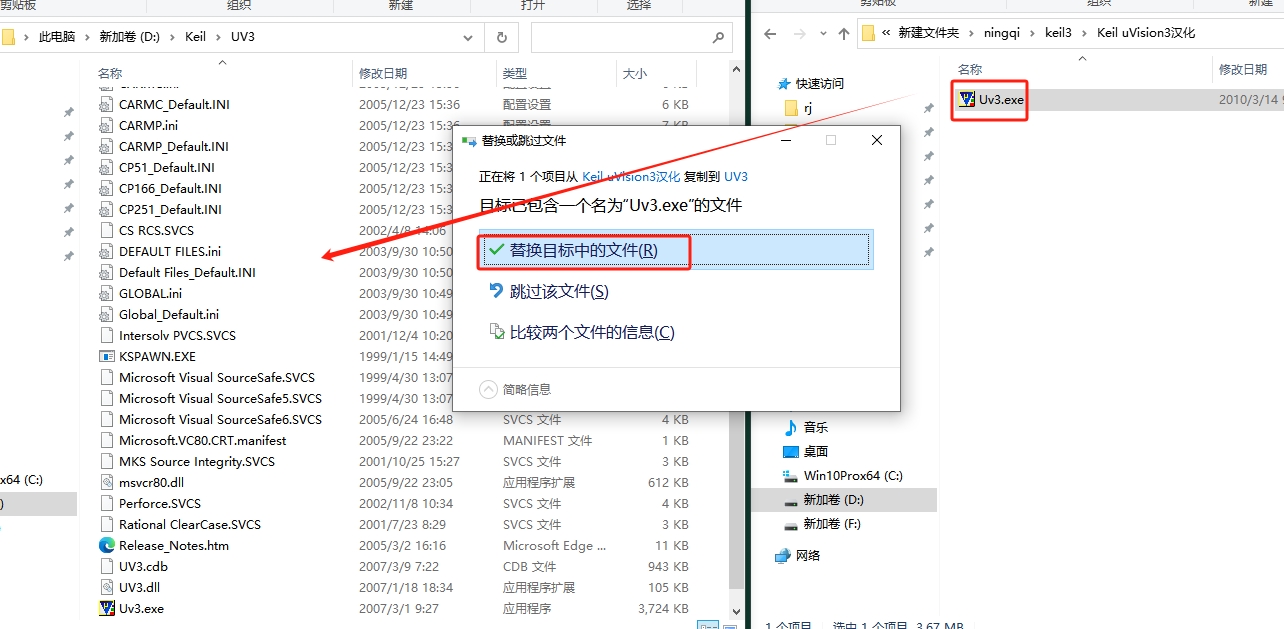This screenshot has width=1284, height=629.
Task: Click the Uv3.exe icon in the right window
Action: [x=966, y=99]
